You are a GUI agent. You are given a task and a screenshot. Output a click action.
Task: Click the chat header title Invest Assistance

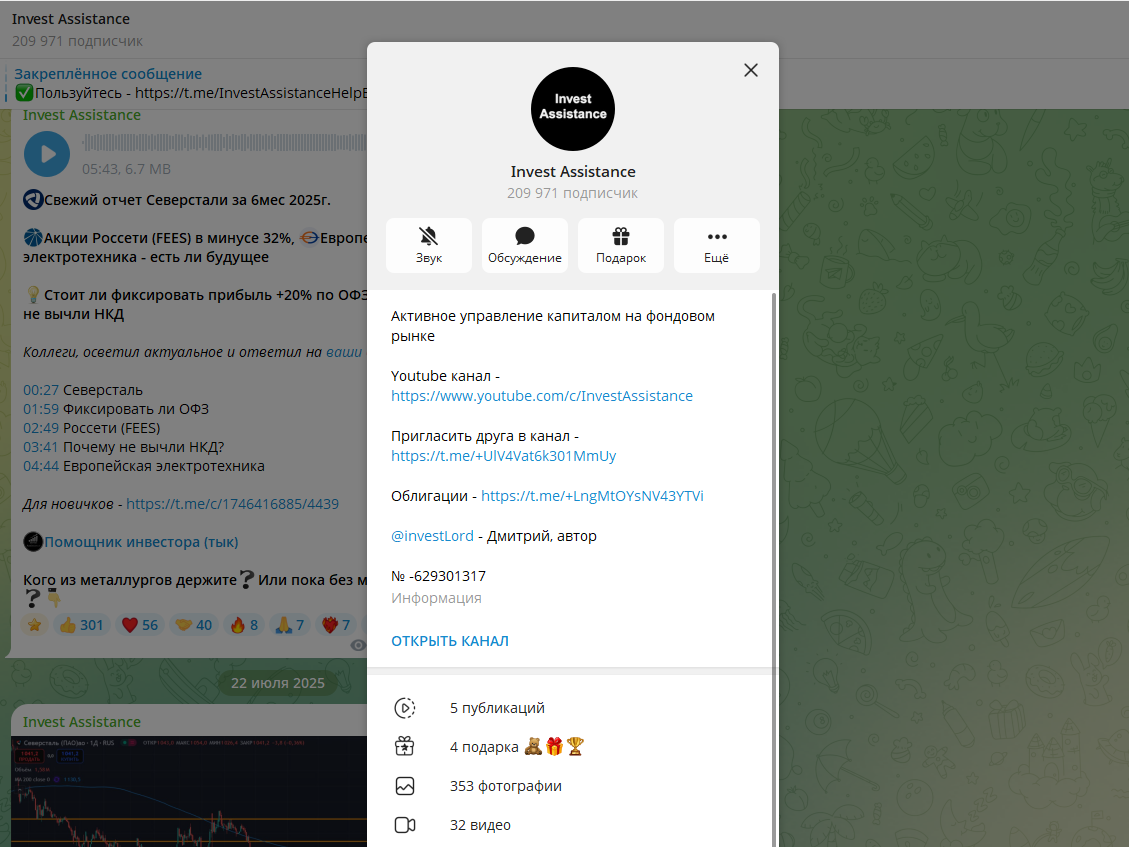pyautogui.click(x=71, y=19)
